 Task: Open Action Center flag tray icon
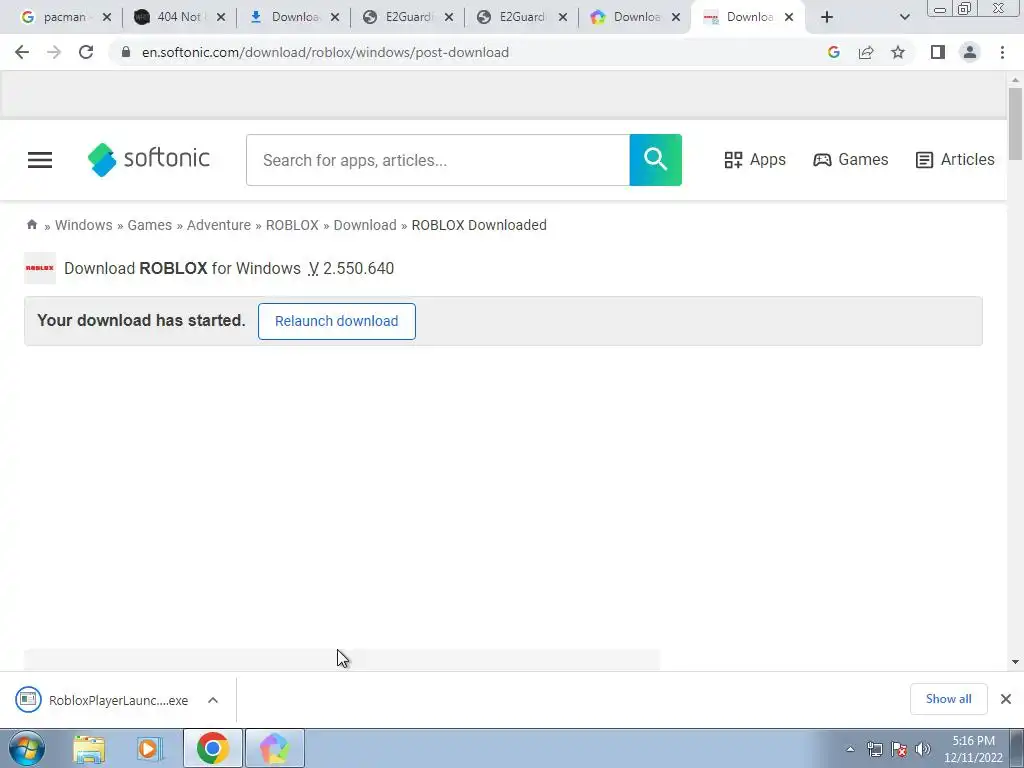click(899, 749)
